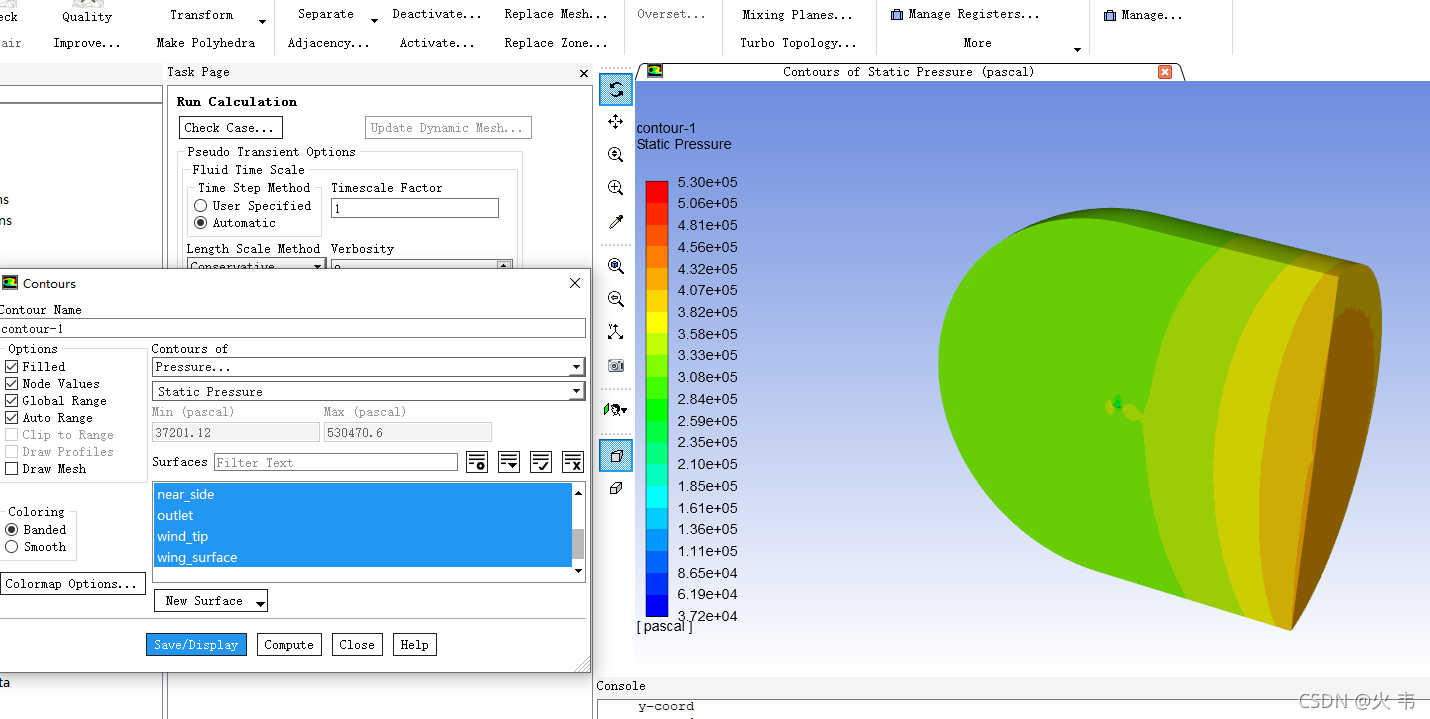
Task: Click the rotate view tool icon
Action: click(616, 90)
